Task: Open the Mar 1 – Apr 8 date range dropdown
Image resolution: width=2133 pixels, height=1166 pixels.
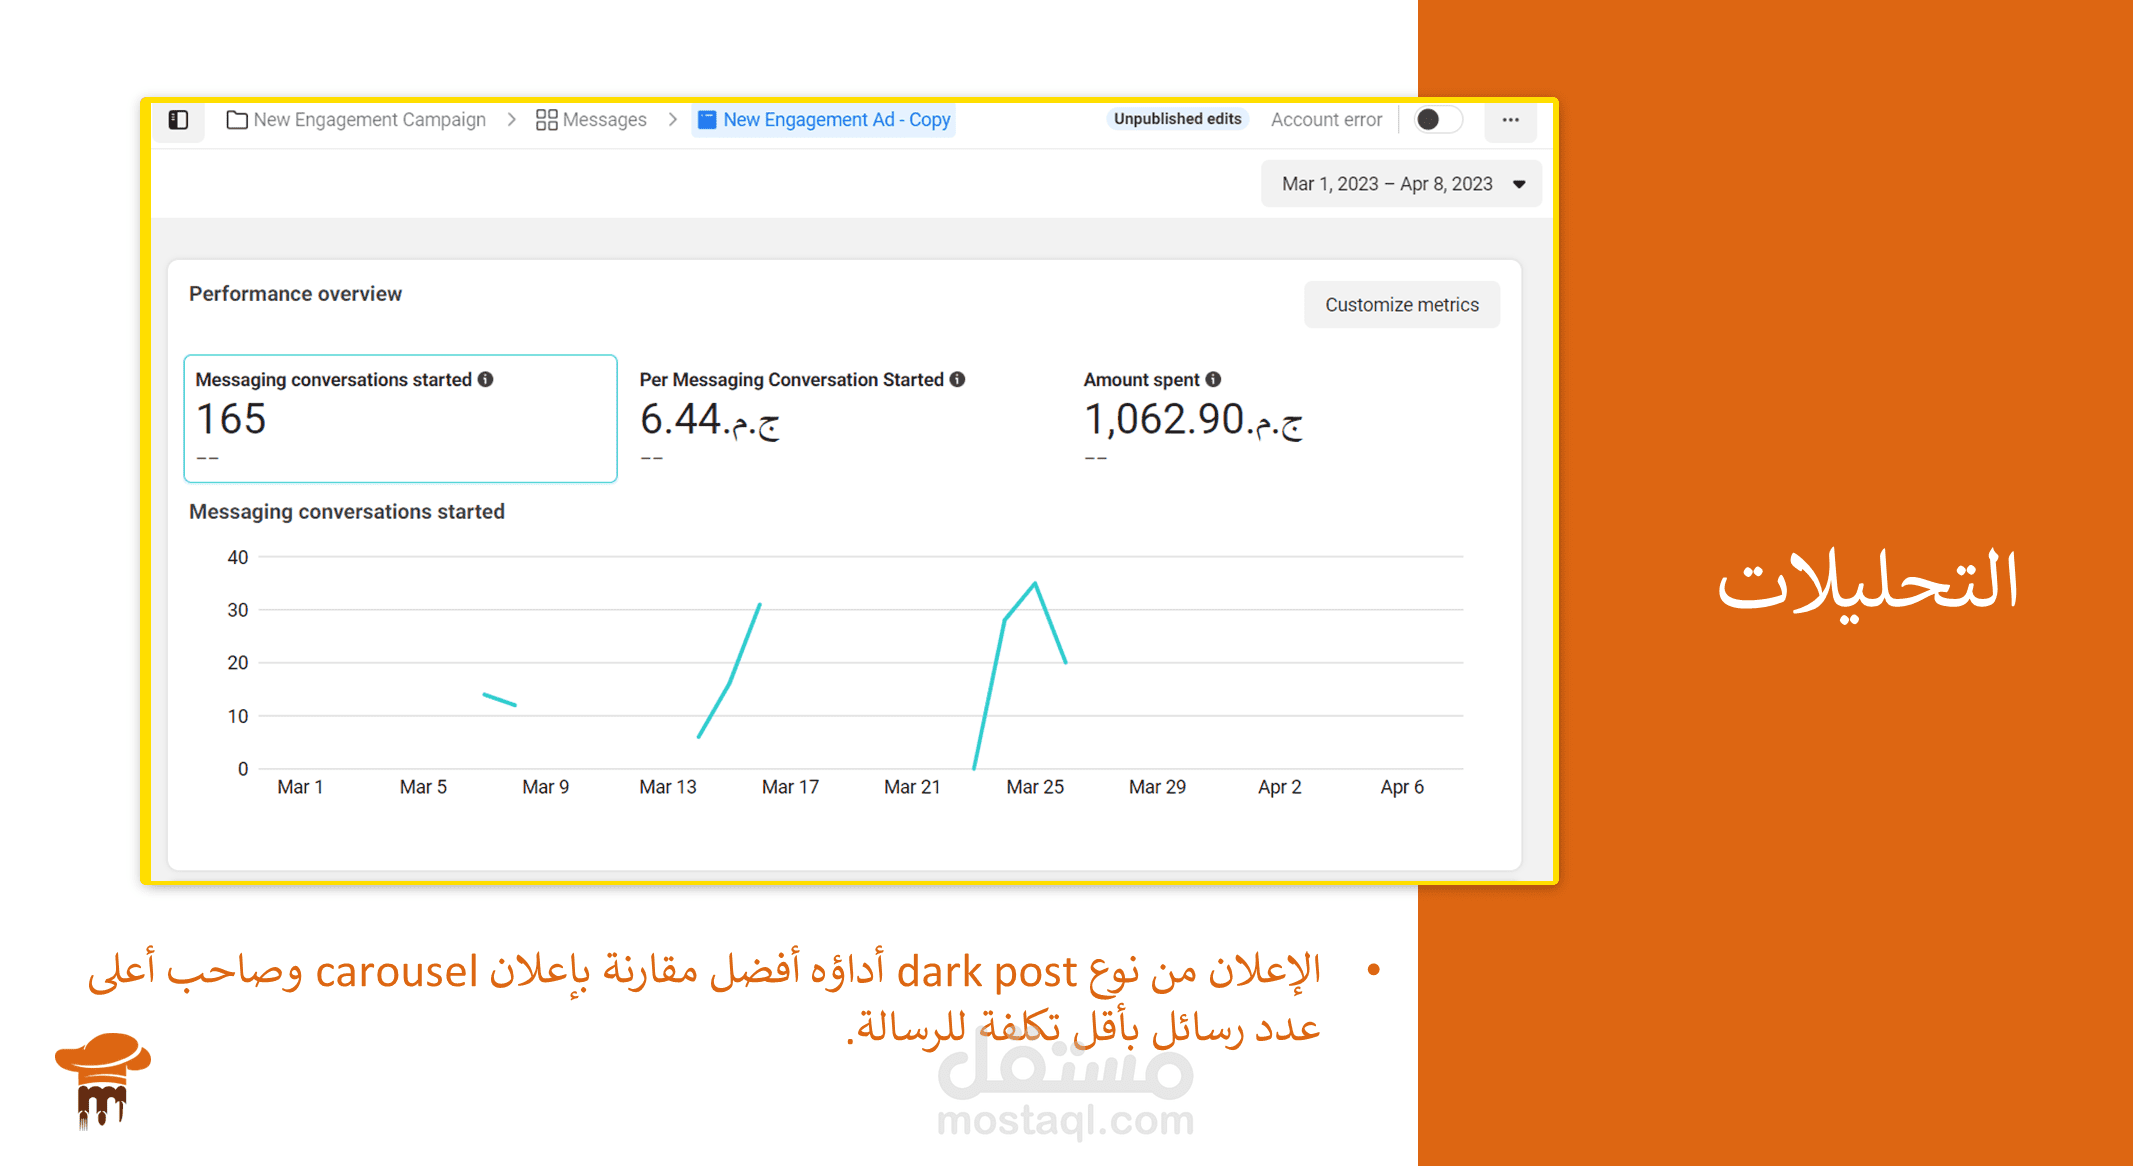Action: [1401, 184]
